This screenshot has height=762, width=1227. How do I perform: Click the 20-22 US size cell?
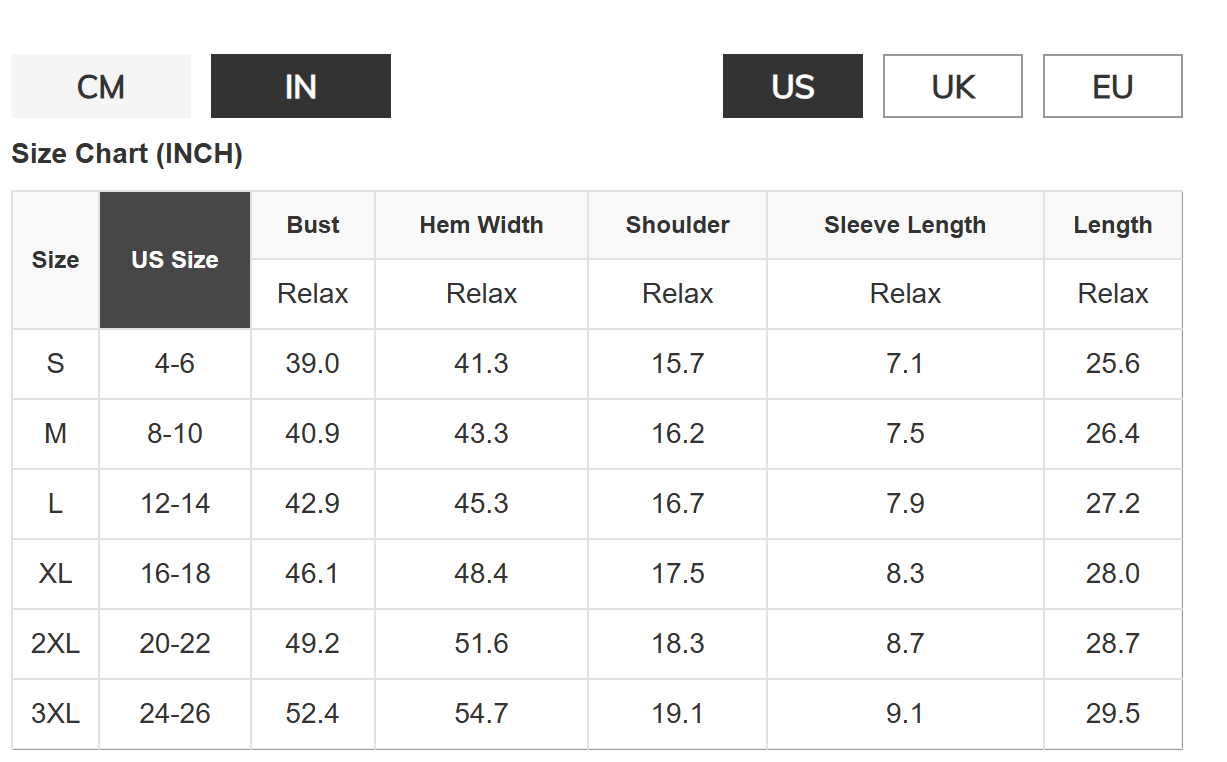(x=175, y=644)
